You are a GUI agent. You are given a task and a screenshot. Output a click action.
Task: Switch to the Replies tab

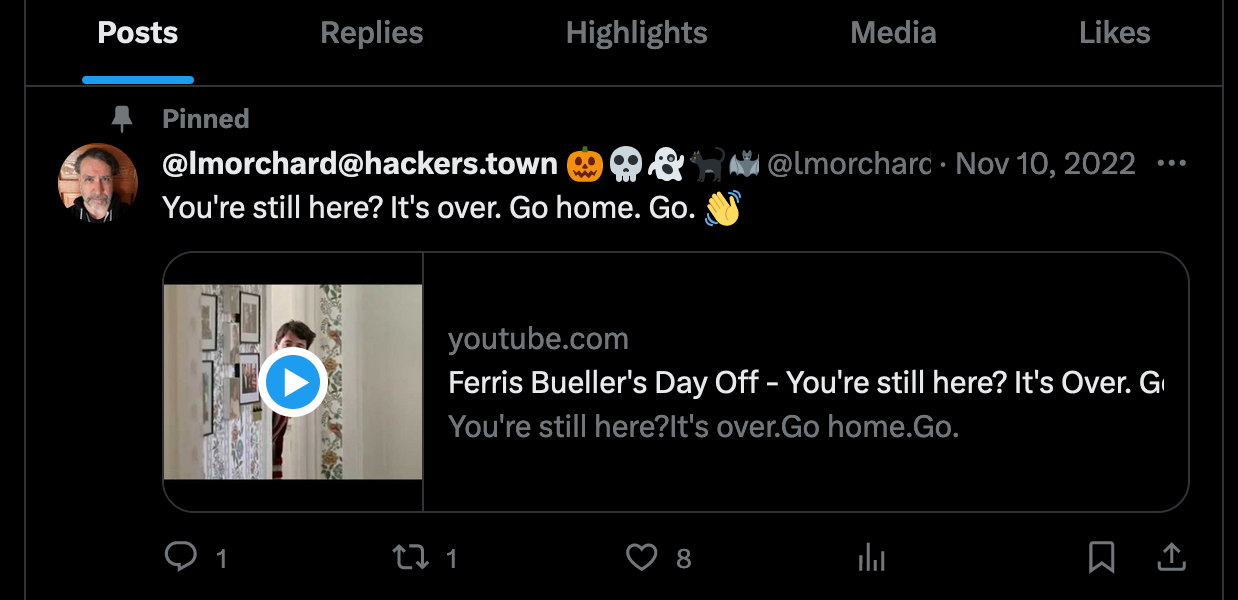[x=372, y=33]
